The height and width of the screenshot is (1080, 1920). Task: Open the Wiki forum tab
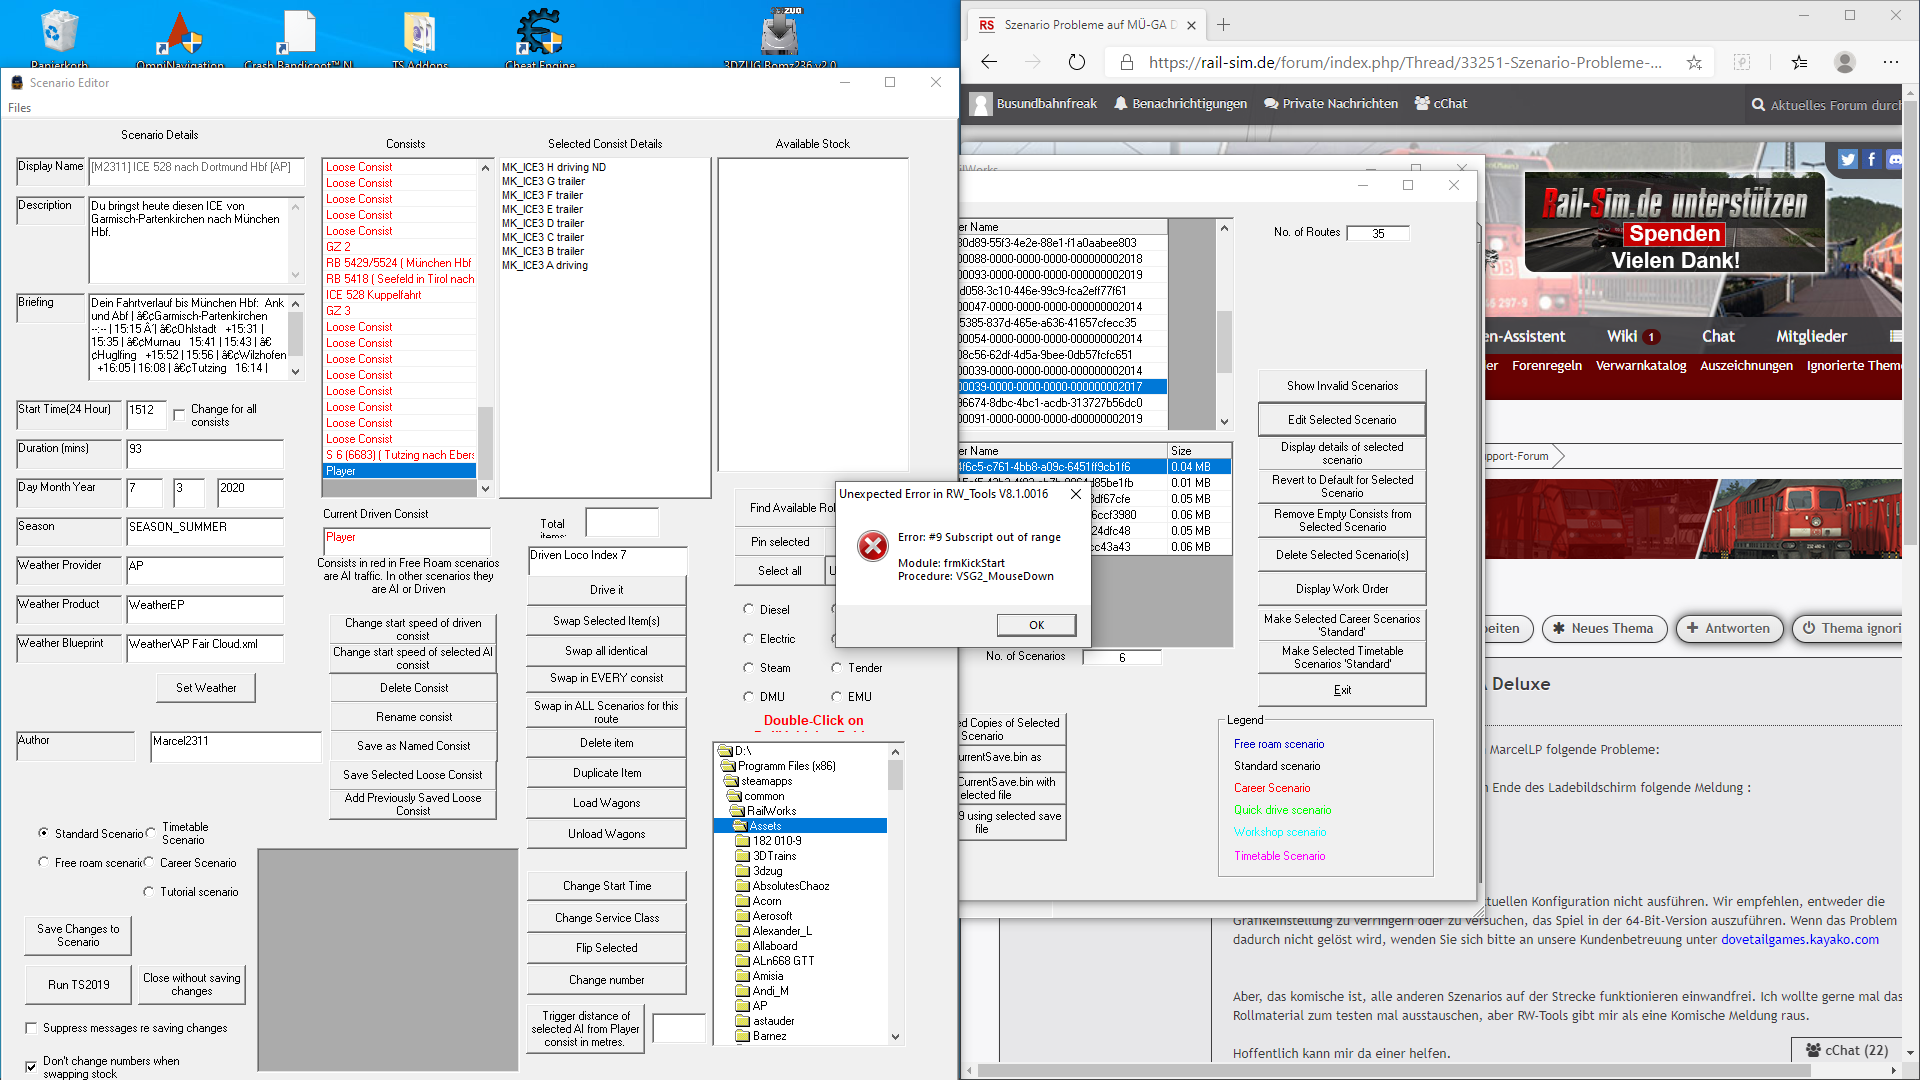[x=1622, y=336]
